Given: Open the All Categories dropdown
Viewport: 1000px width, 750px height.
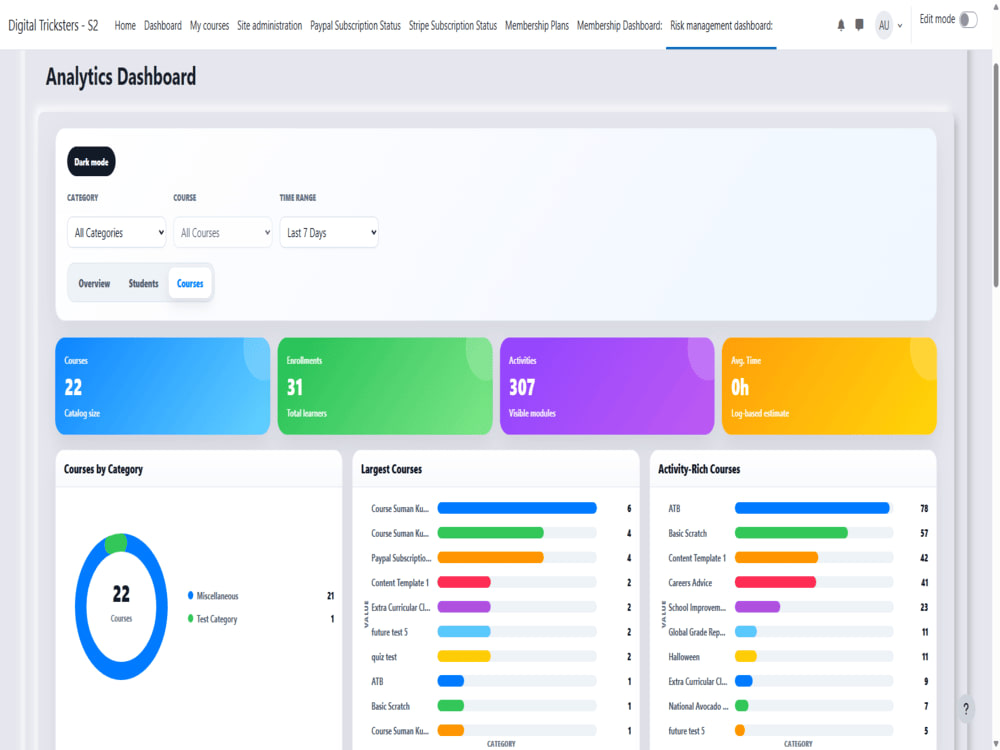Looking at the screenshot, I should tap(117, 233).
